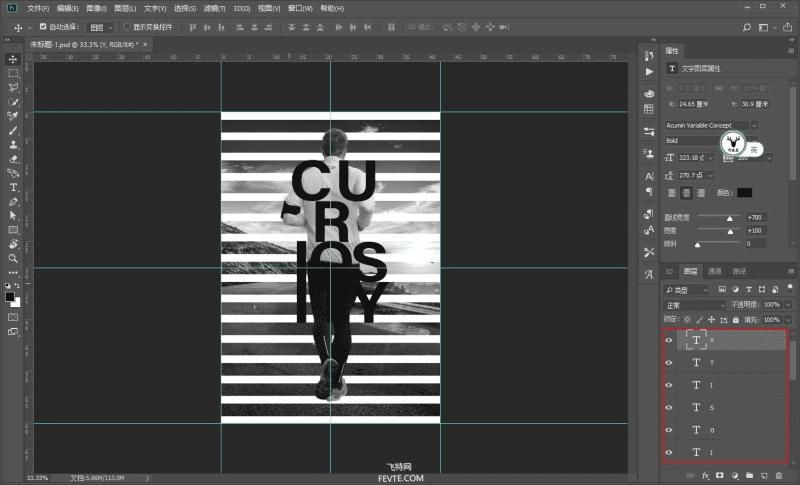
Task: Open the Actions play-button panel icon
Action: (649, 72)
